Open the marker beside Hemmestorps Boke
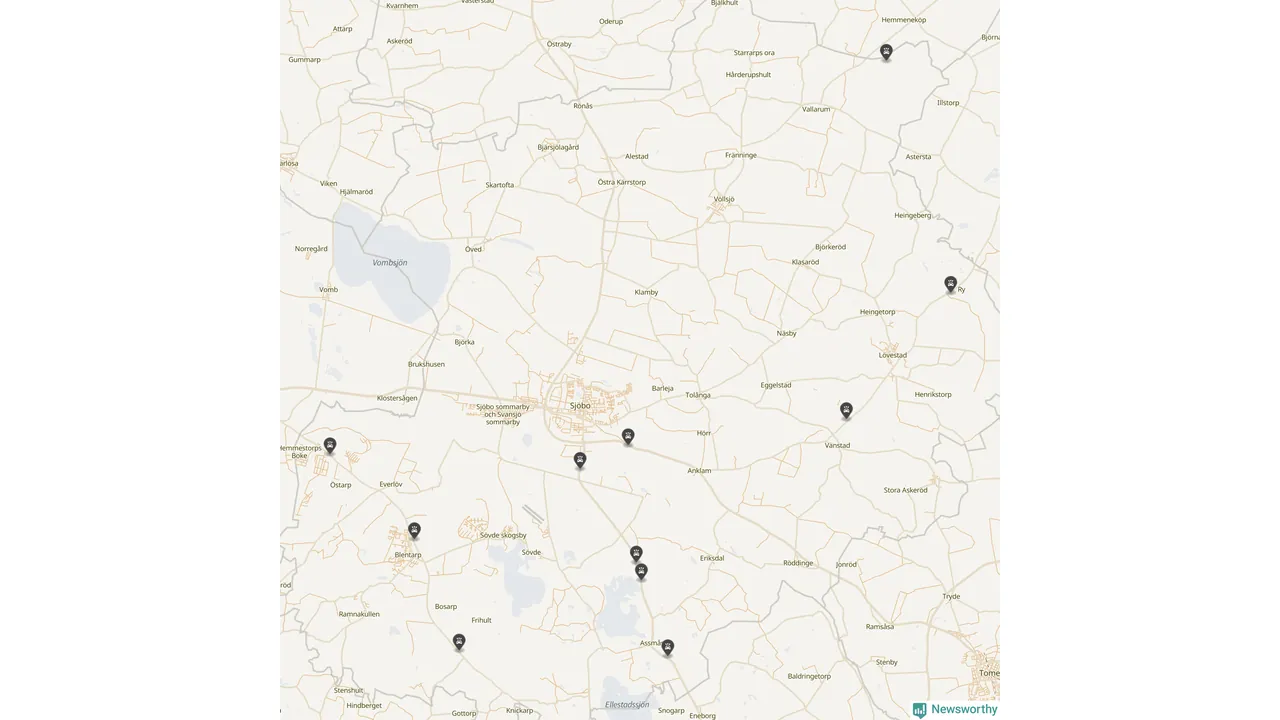The width and height of the screenshot is (1280, 720). click(x=330, y=446)
